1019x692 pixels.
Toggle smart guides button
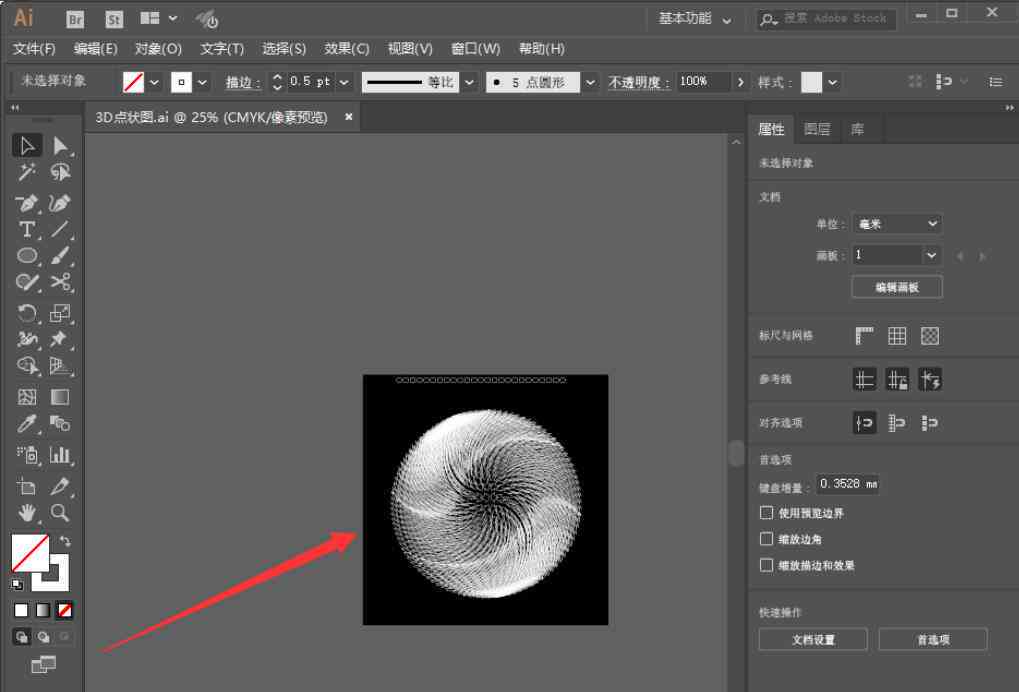tap(930, 379)
